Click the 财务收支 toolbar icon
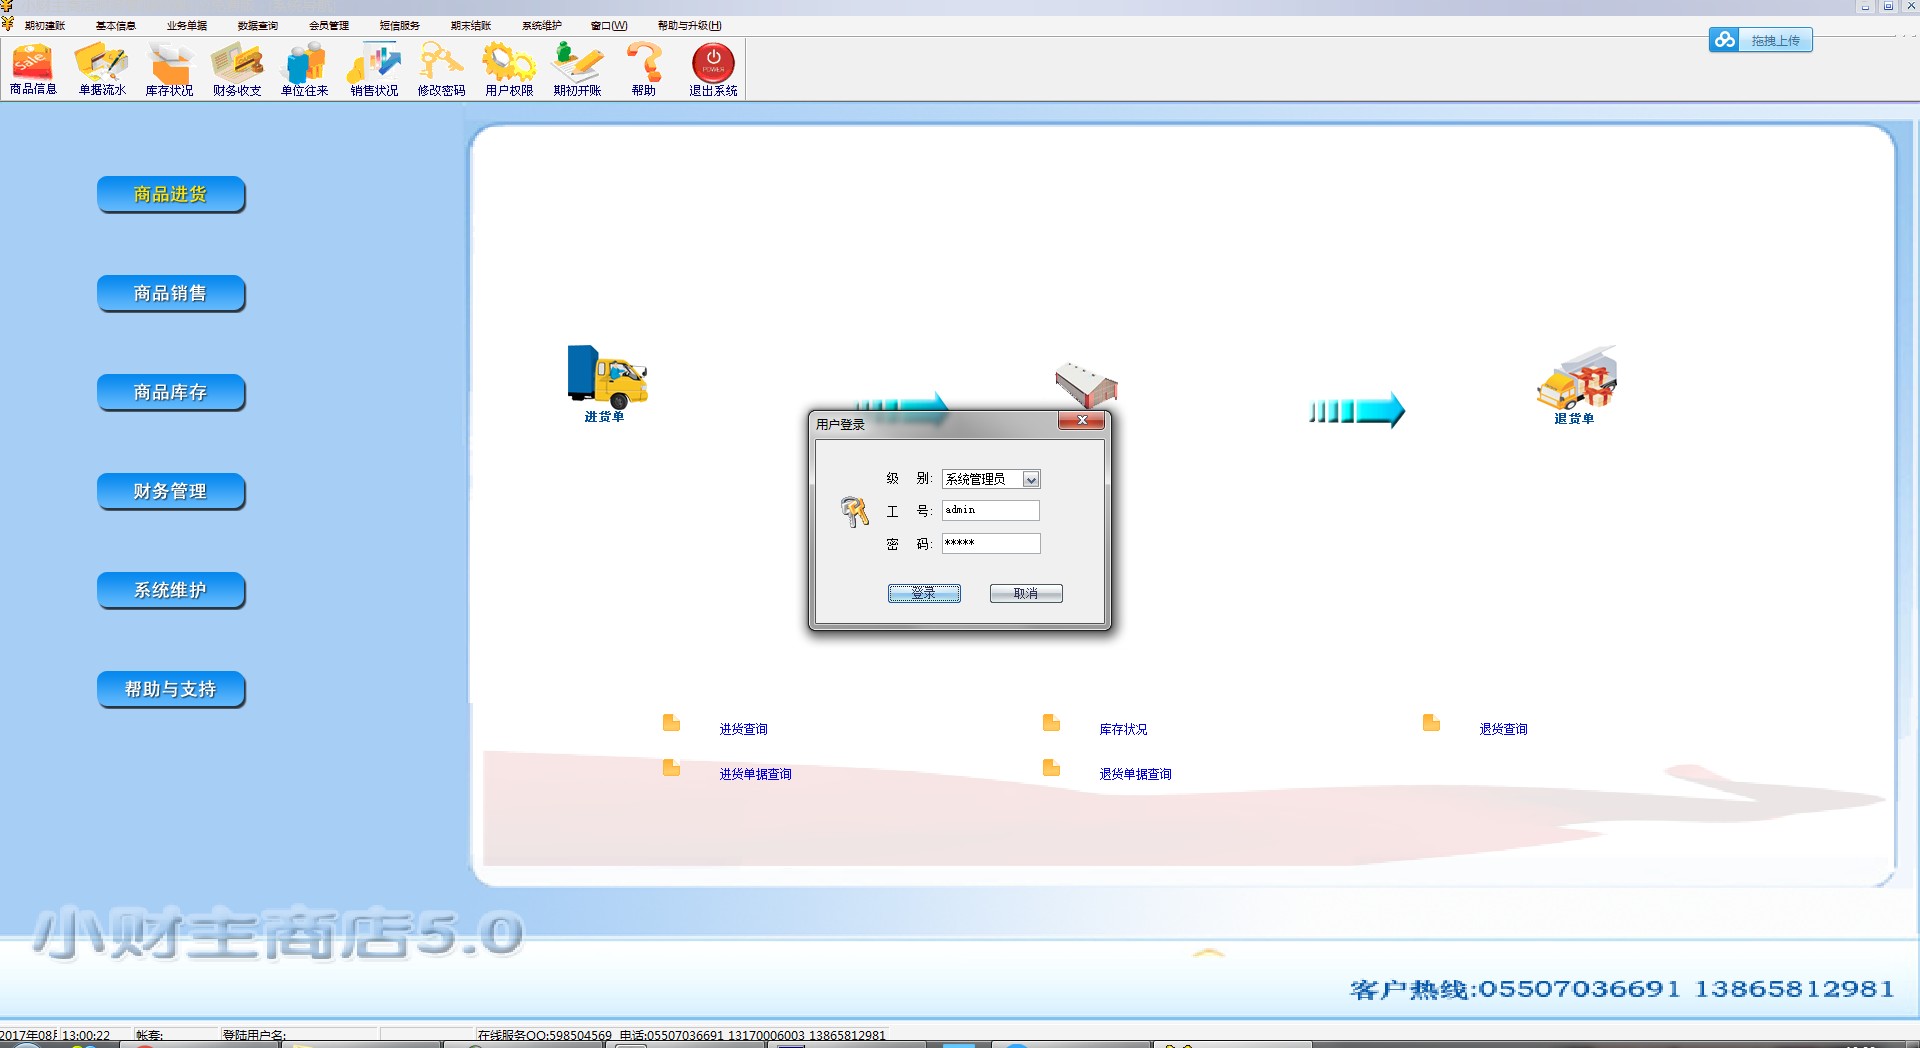1920x1048 pixels. point(237,68)
